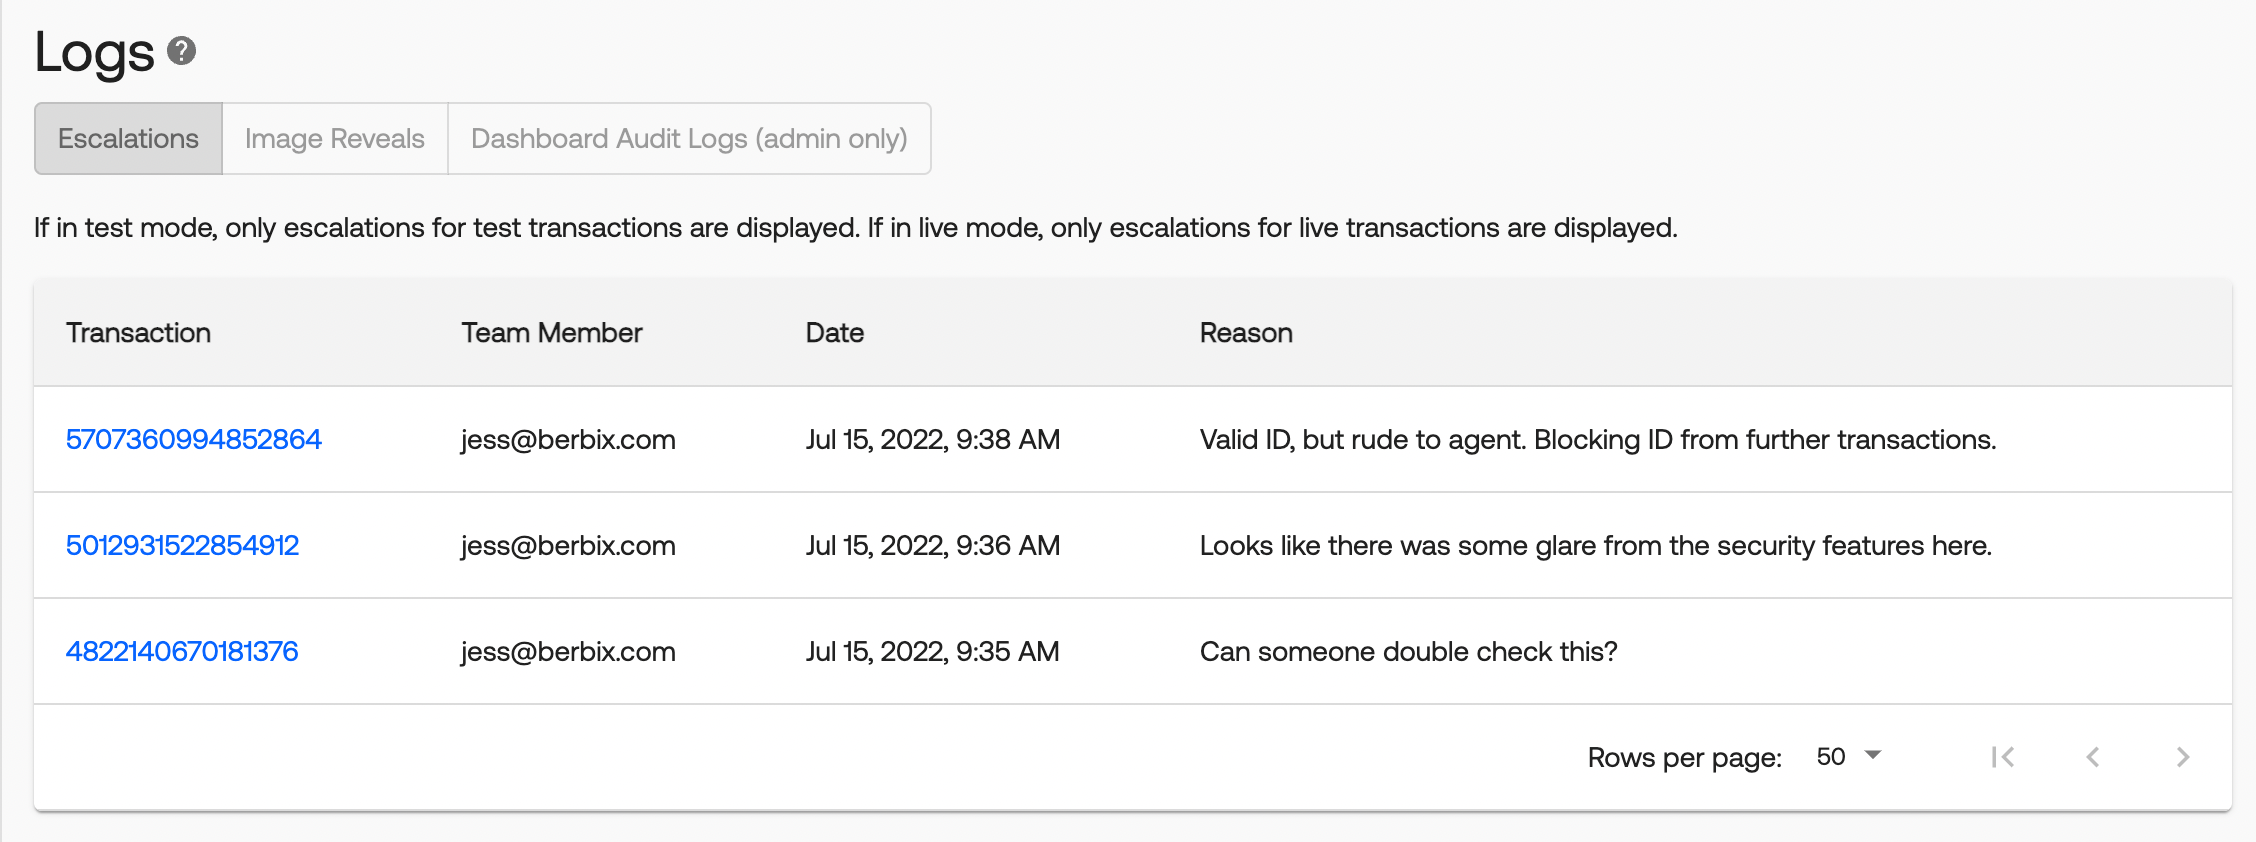This screenshot has height=842, width=2256.
Task: Click the Jul 15, 2022, 9:38 AM date cell
Action: (x=932, y=440)
